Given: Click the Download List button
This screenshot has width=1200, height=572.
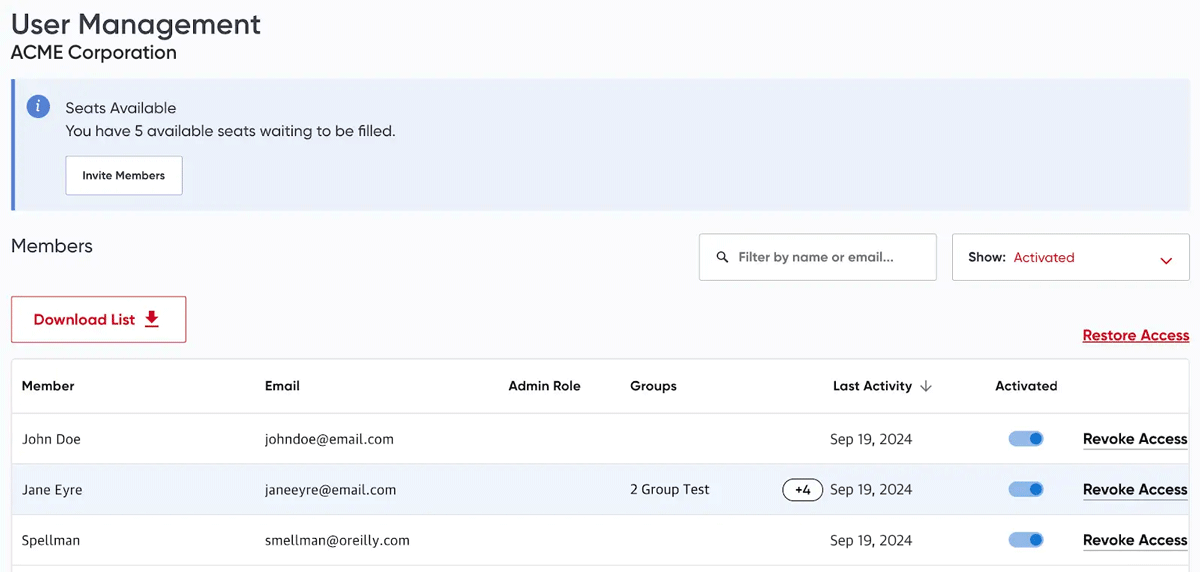Looking at the screenshot, I should coord(98,320).
